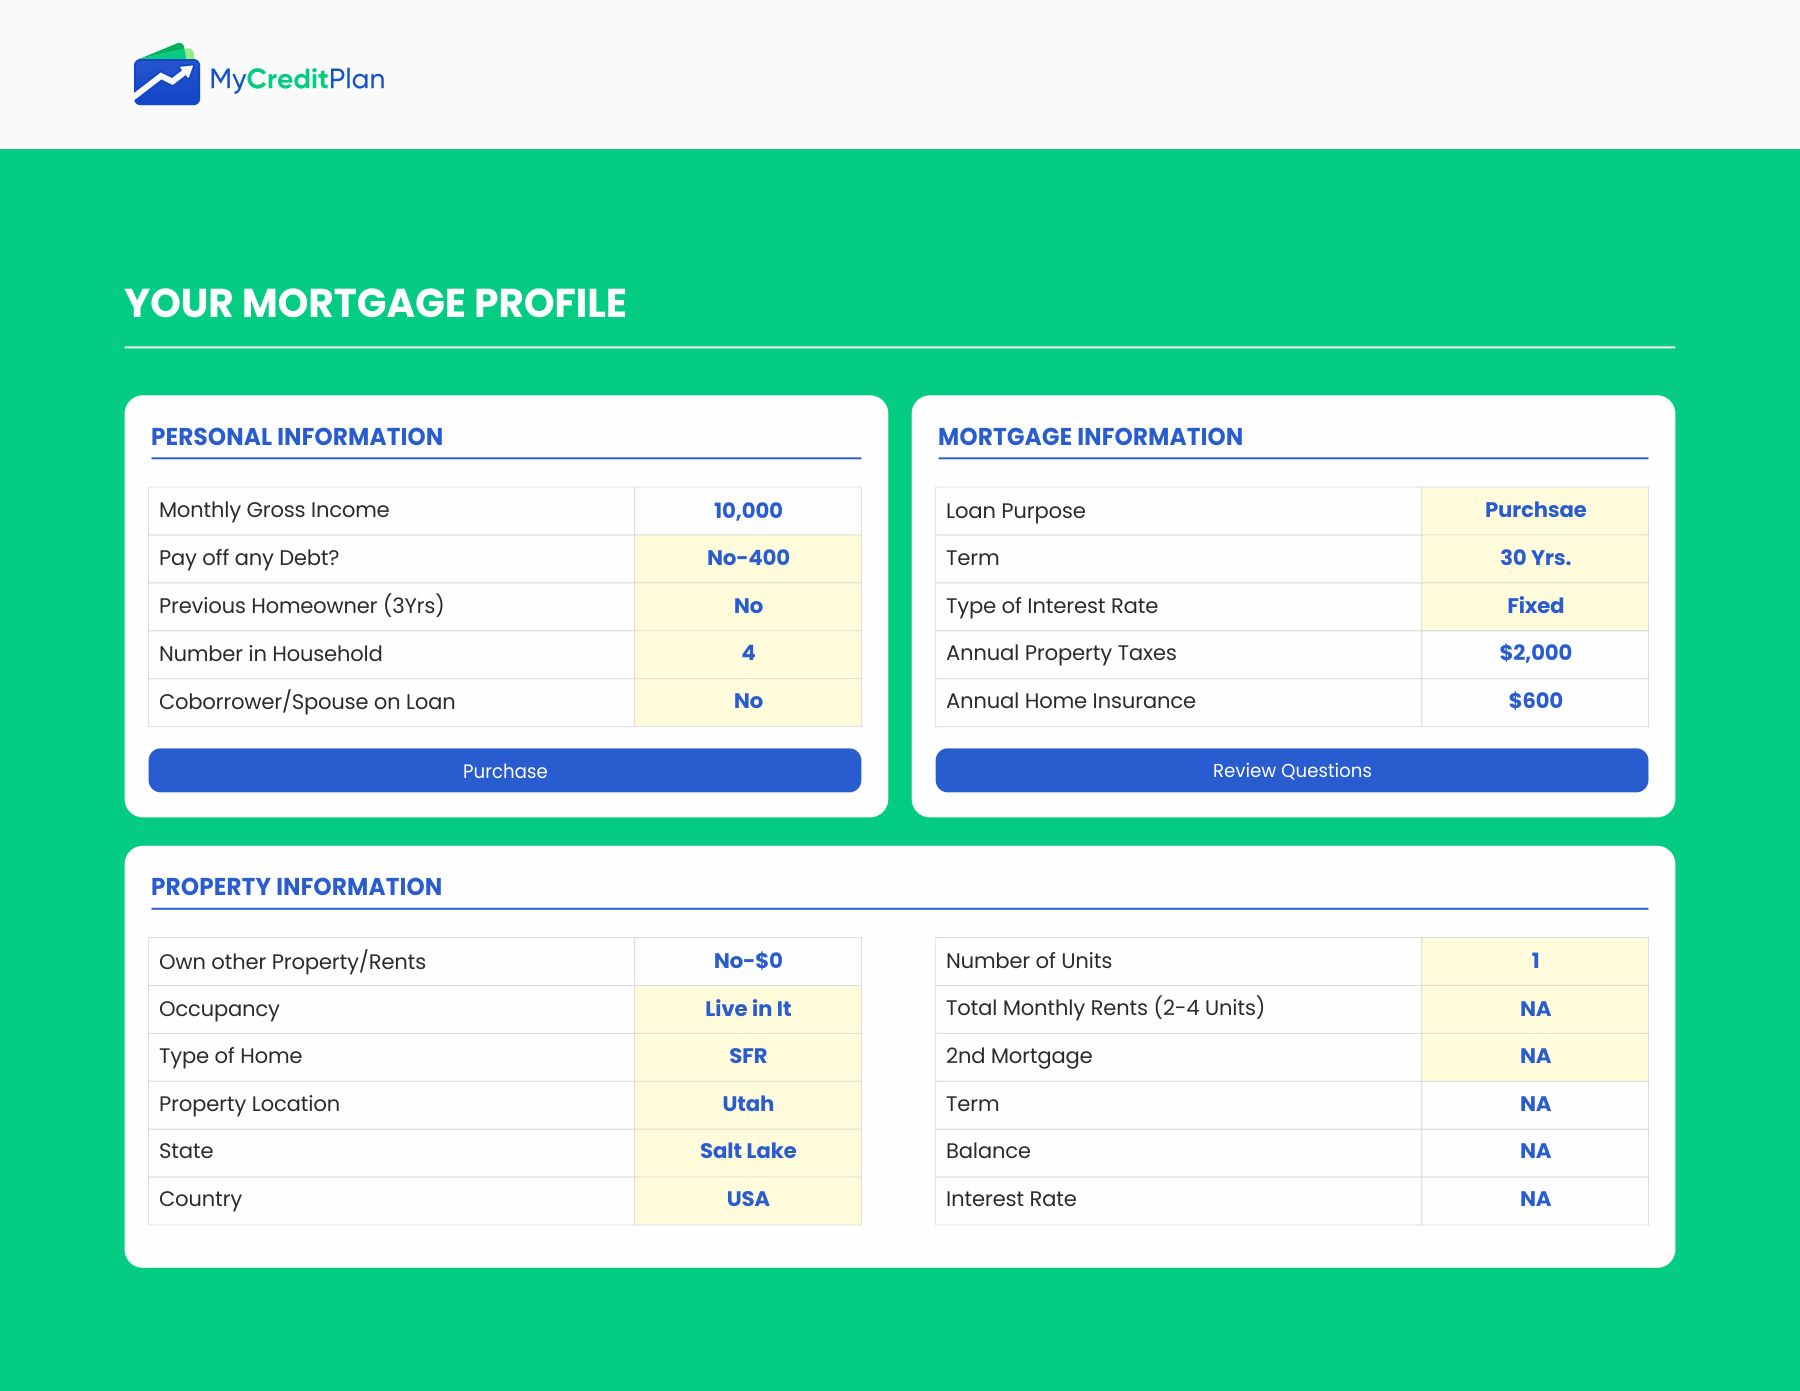The width and height of the screenshot is (1800, 1391).
Task: Select the Coborrower/Spouse on Loan value
Action: click(747, 702)
